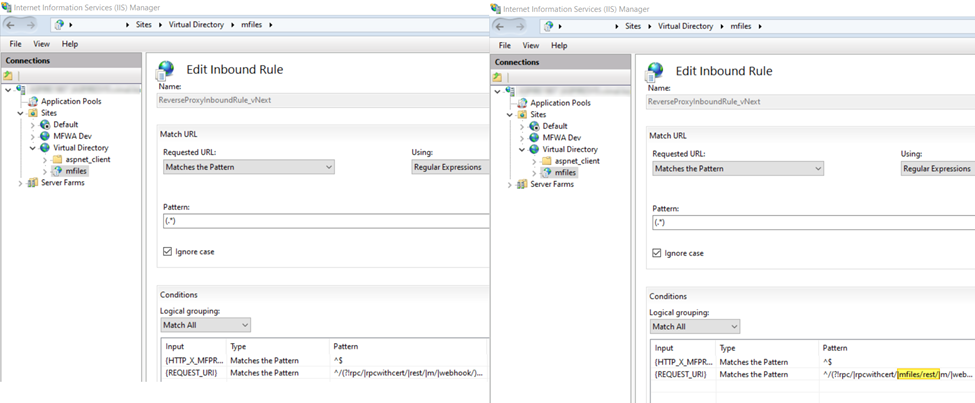Select Server Farms icon in right Connections tree
975x403 pixels.
(x=522, y=185)
